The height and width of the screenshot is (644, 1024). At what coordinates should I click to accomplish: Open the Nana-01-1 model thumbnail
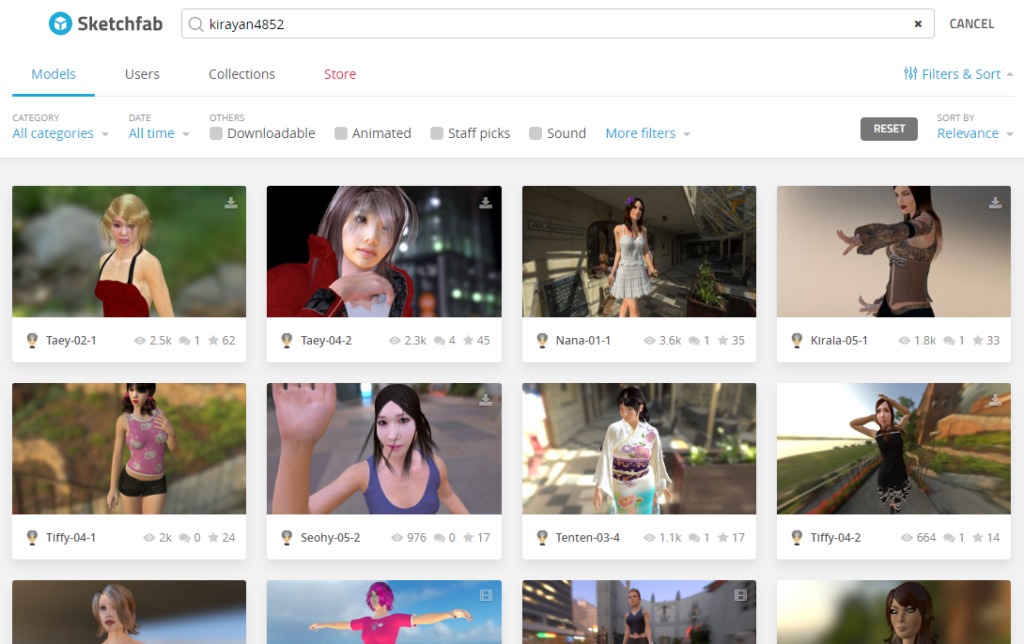coord(639,251)
